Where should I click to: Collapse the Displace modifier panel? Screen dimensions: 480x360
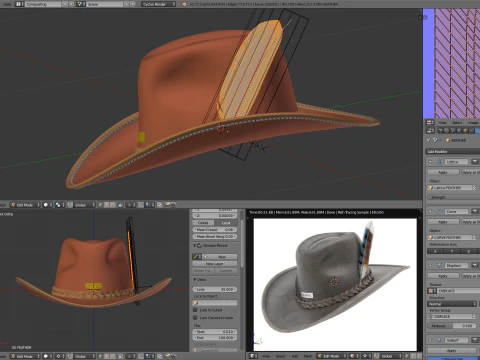[x=430, y=265]
